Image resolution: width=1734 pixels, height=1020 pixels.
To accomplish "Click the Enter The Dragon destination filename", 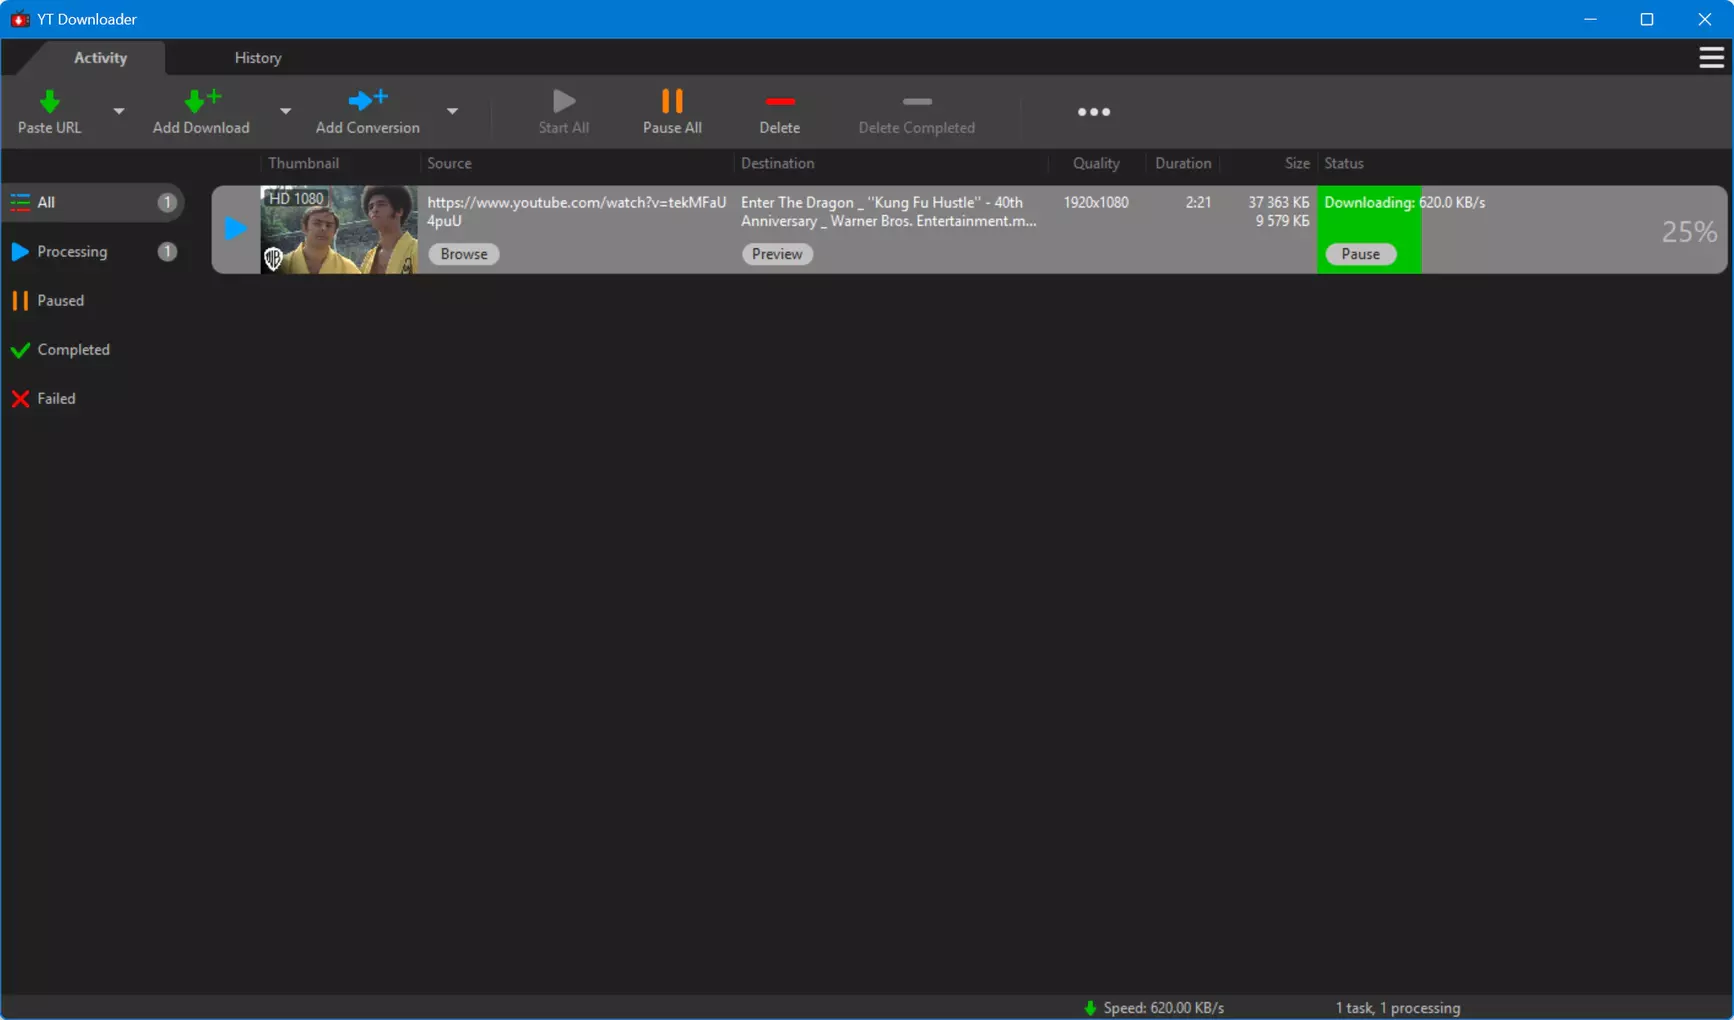I will (888, 212).
